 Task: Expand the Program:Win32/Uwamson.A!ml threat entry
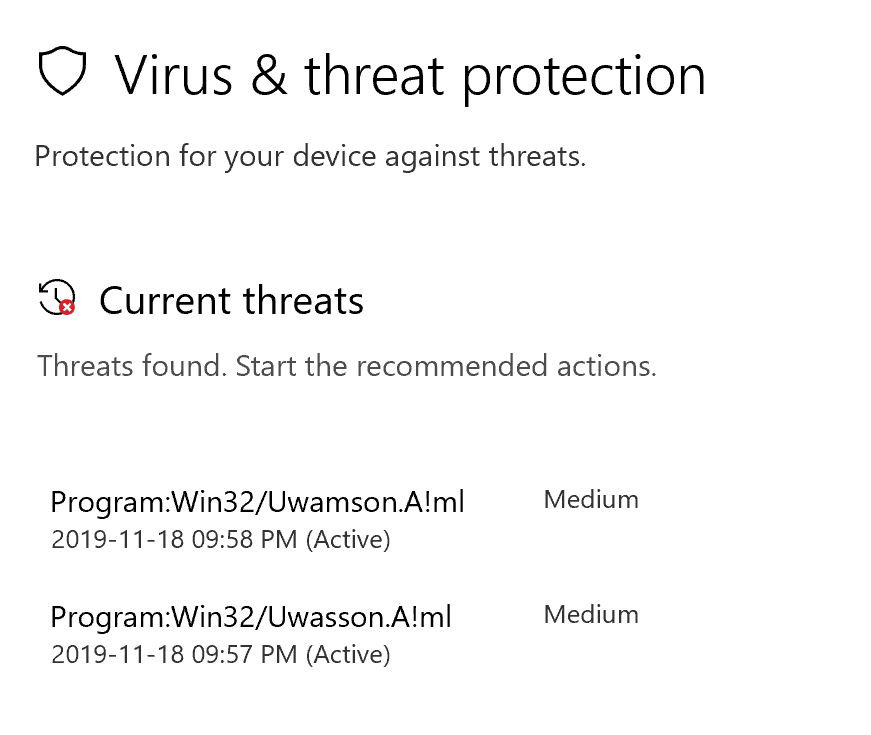pyautogui.click(x=257, y=502)
